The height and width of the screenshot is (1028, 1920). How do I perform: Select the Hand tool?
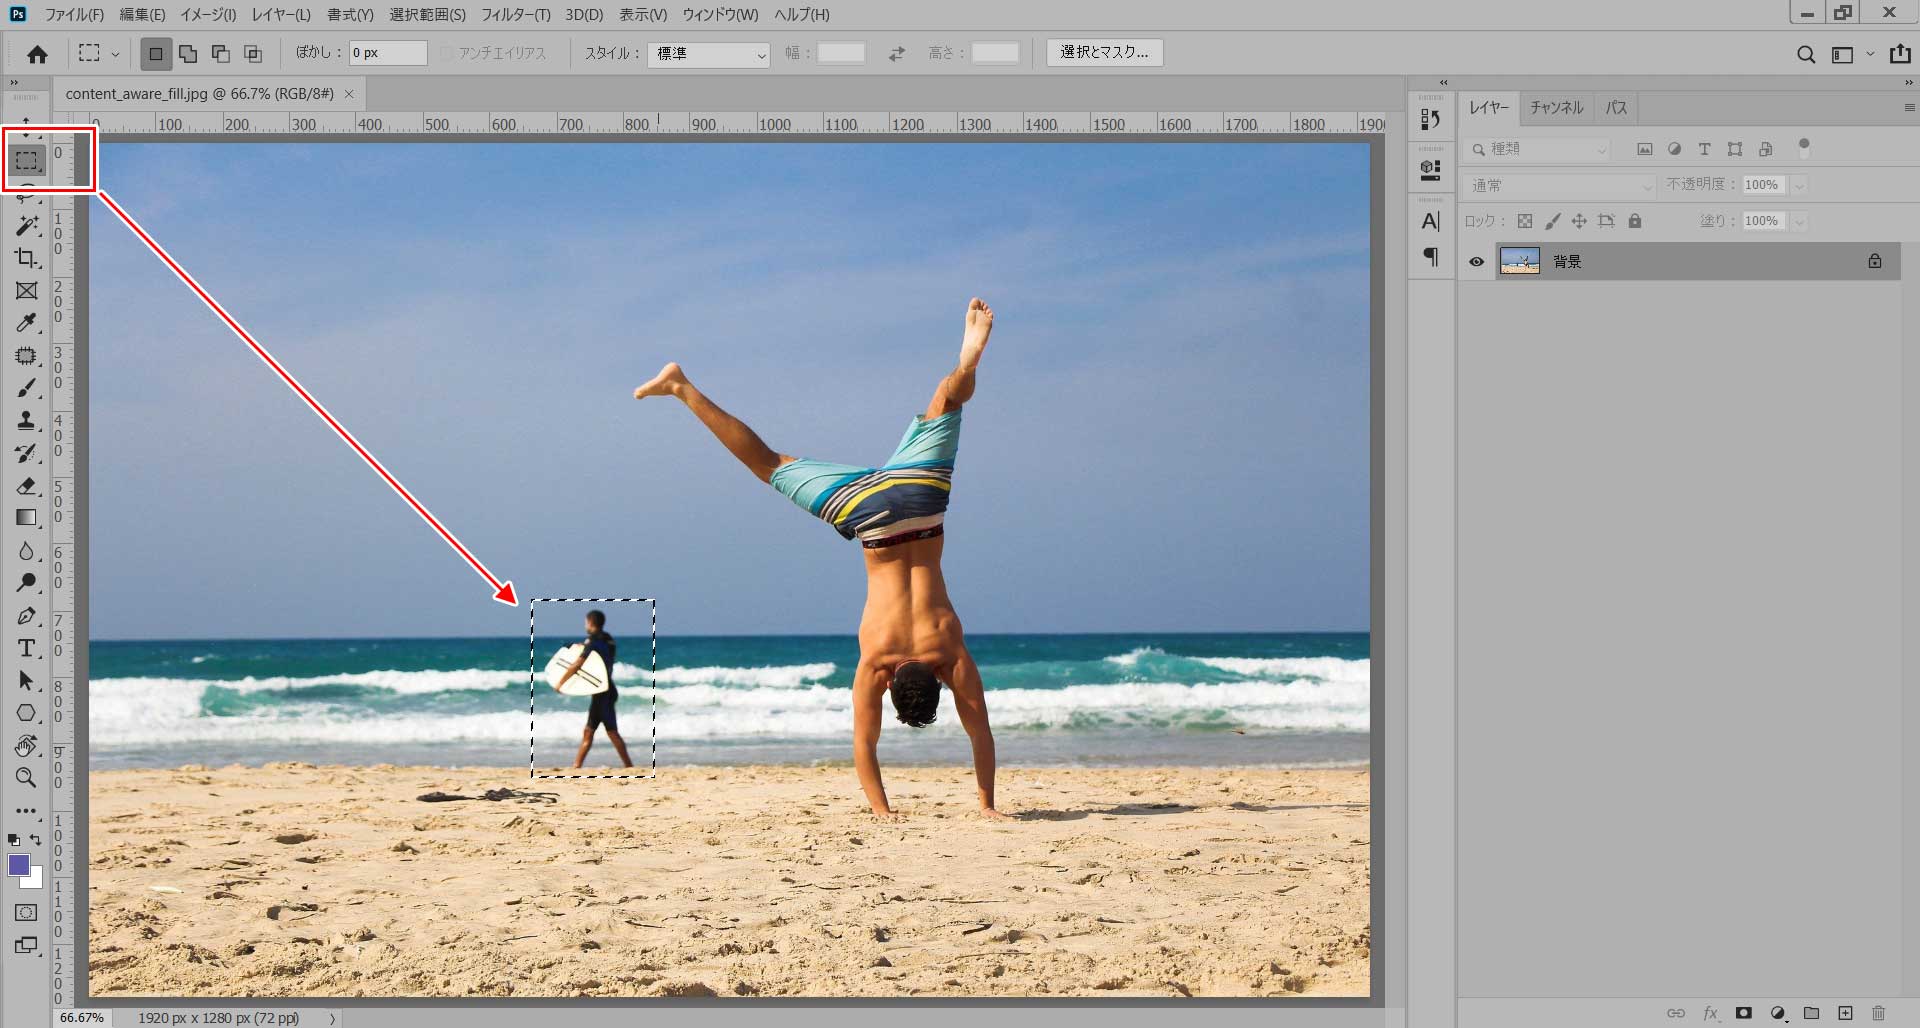click(x=26, y=746)
